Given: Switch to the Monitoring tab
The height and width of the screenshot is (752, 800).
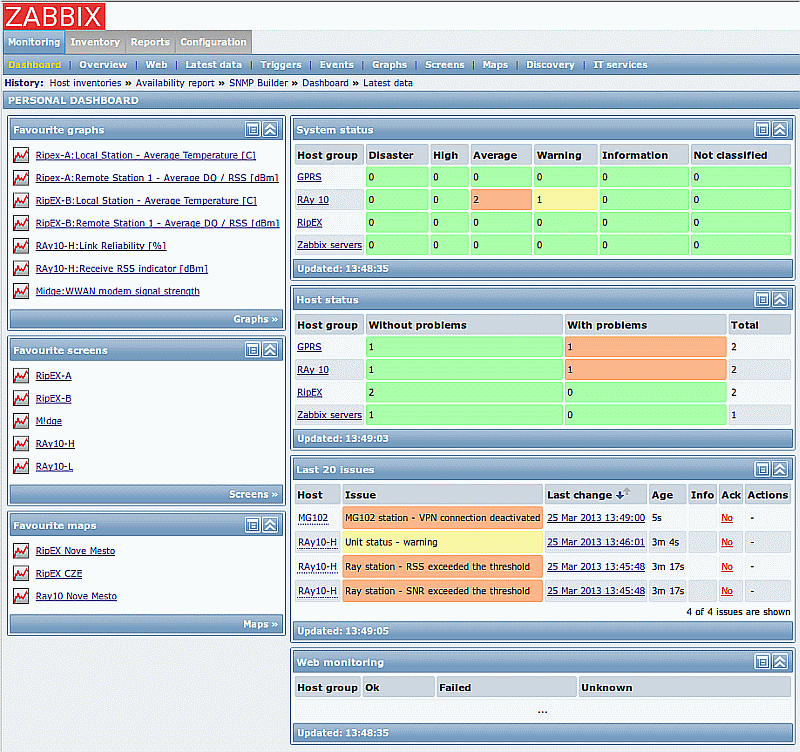Looking at the screenshot, I should (x=34, y=42).
